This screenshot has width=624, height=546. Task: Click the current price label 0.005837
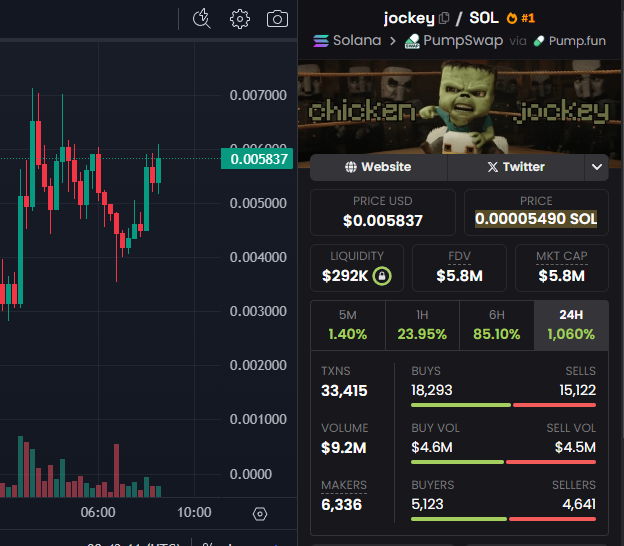[257, 159]
